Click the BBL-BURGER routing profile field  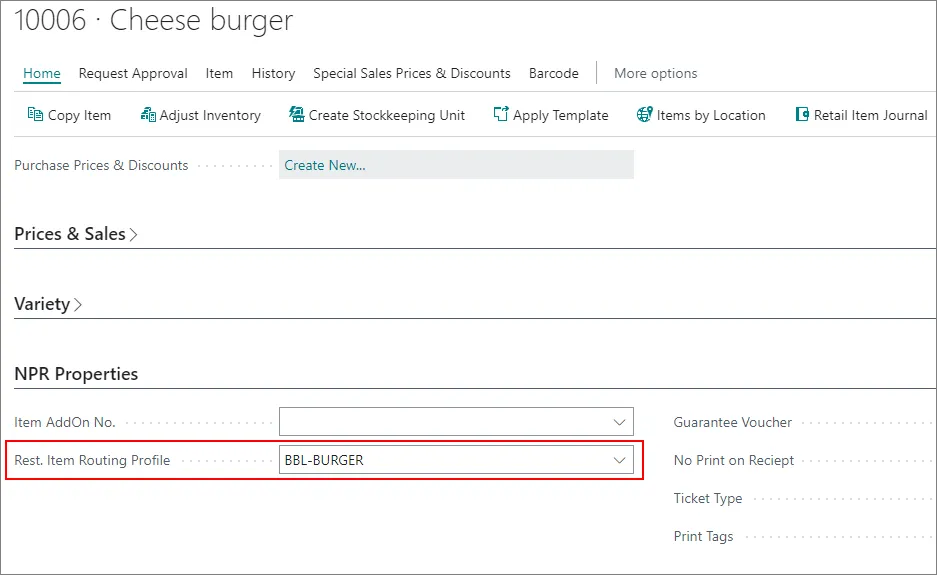click(456, 460)
